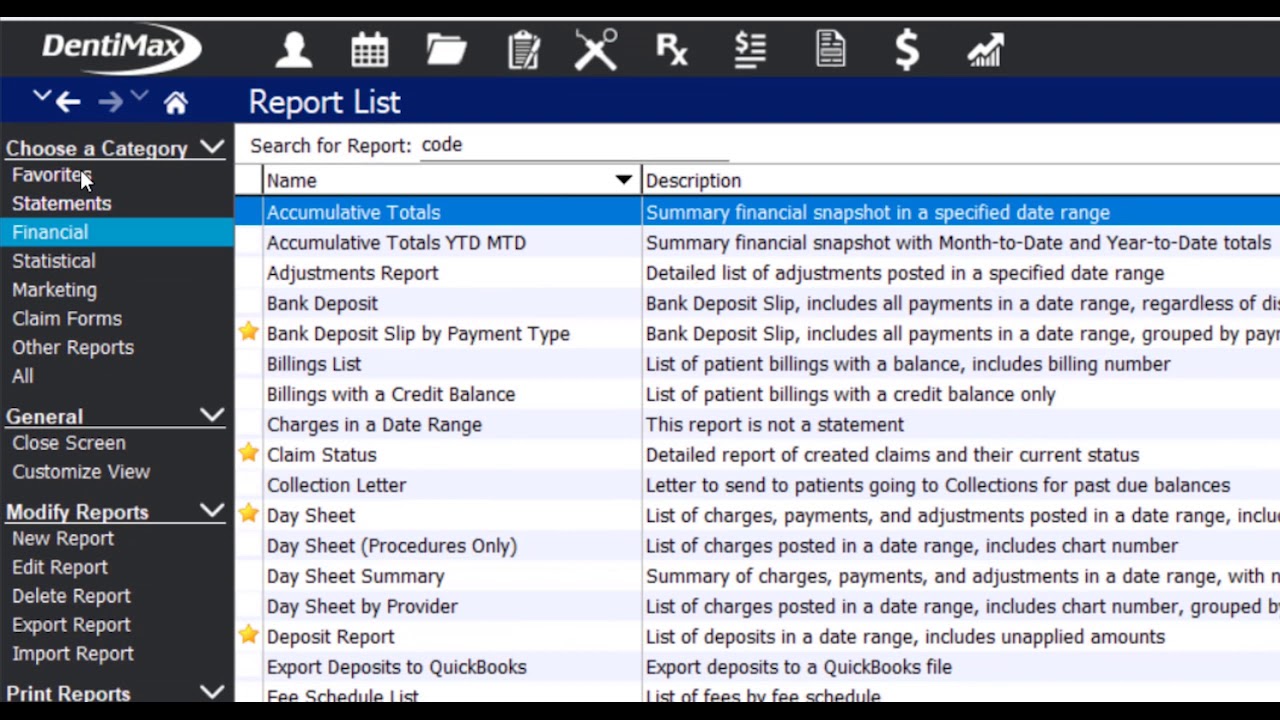Click the back arrow navigation button
This screenshot has height=720, width=1280.
point(68,102)
